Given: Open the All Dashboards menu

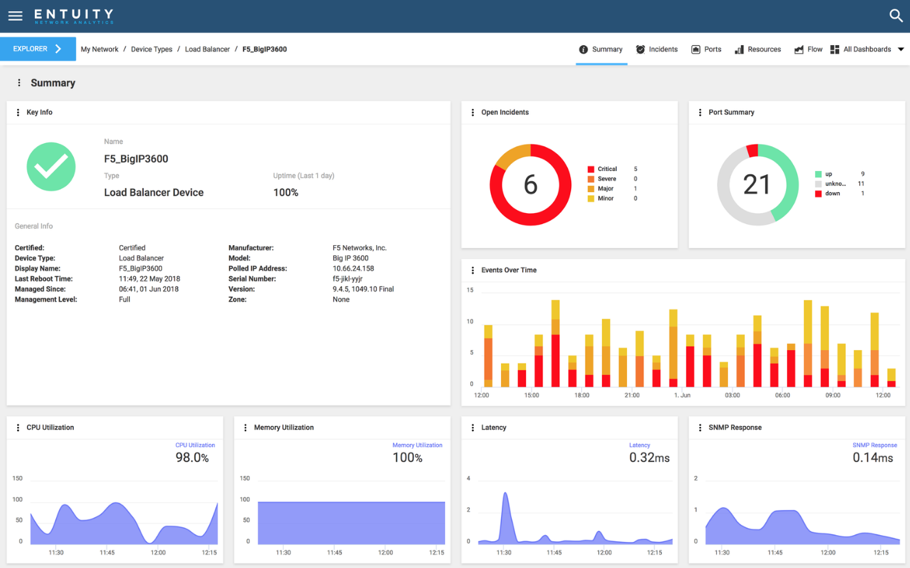Looking at the screenshot, I should [x=867, y=49].
